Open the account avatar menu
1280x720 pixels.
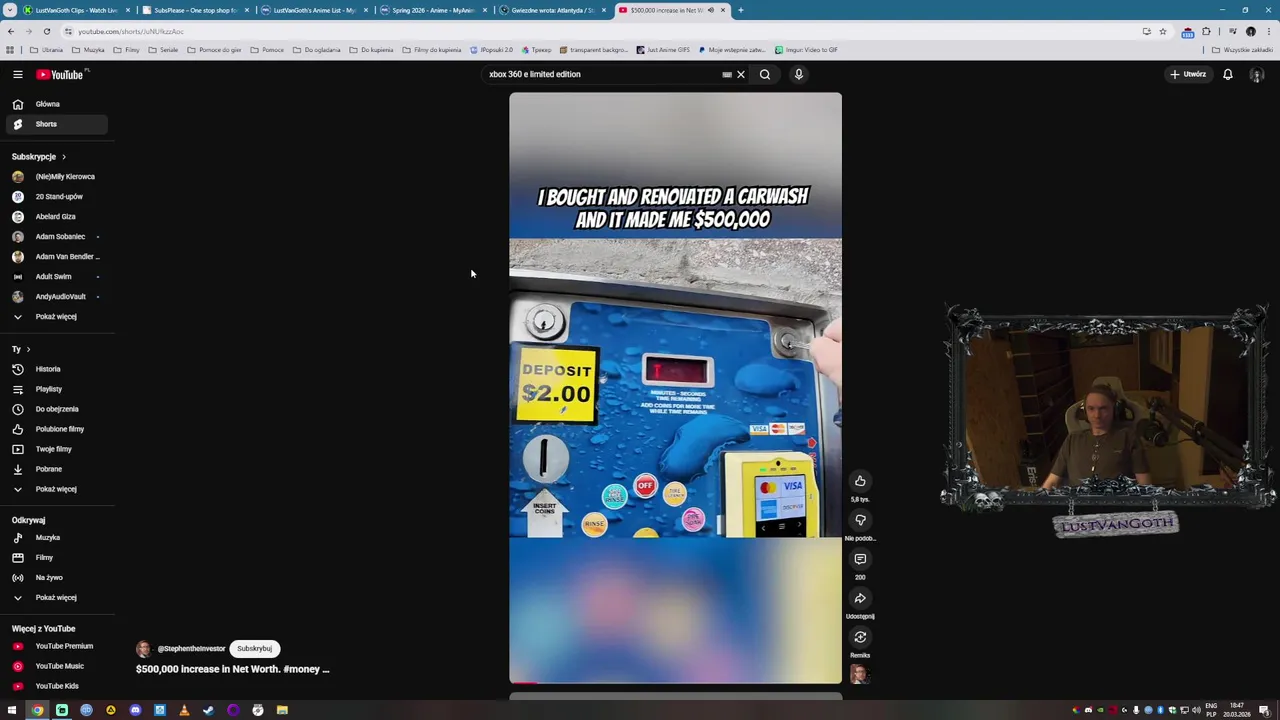(1257, 74)
